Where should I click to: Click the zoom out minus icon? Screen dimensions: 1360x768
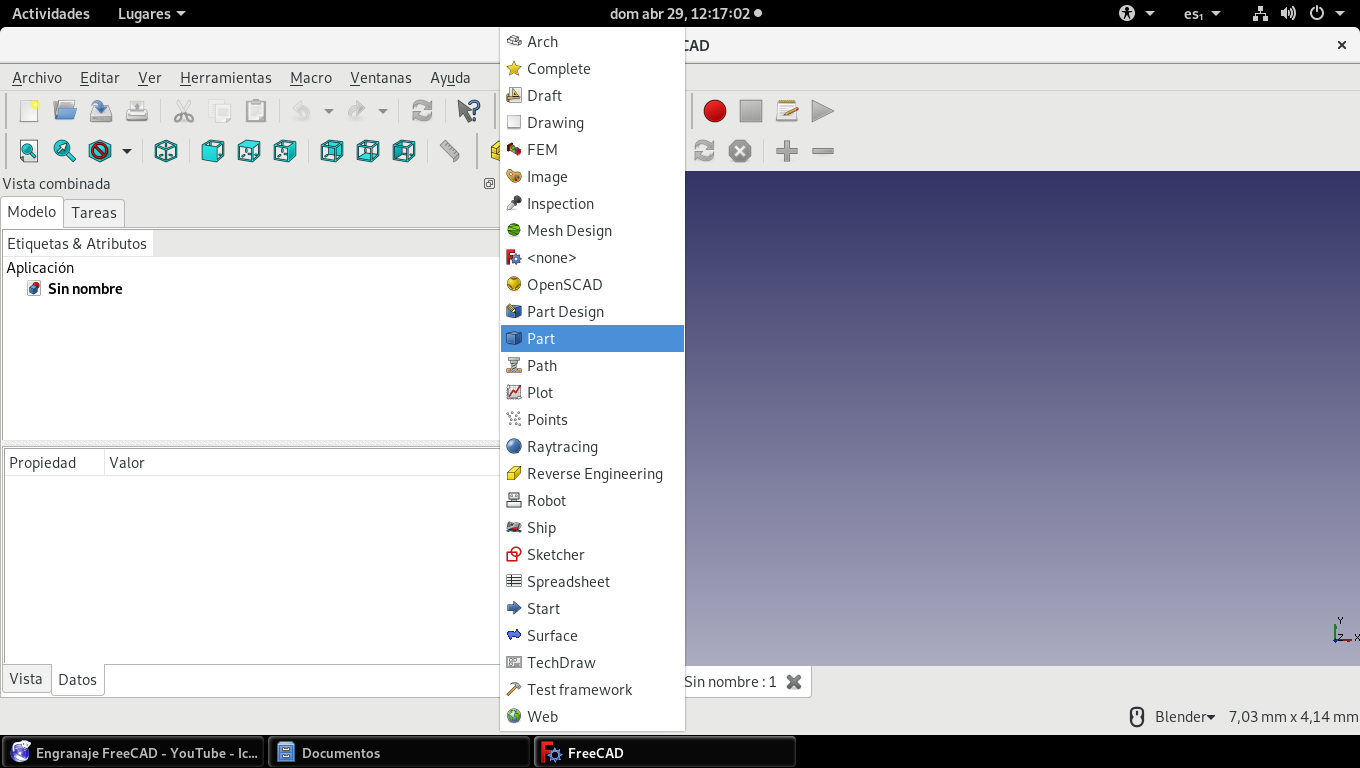pyautogui.click(x=823, y=151)
